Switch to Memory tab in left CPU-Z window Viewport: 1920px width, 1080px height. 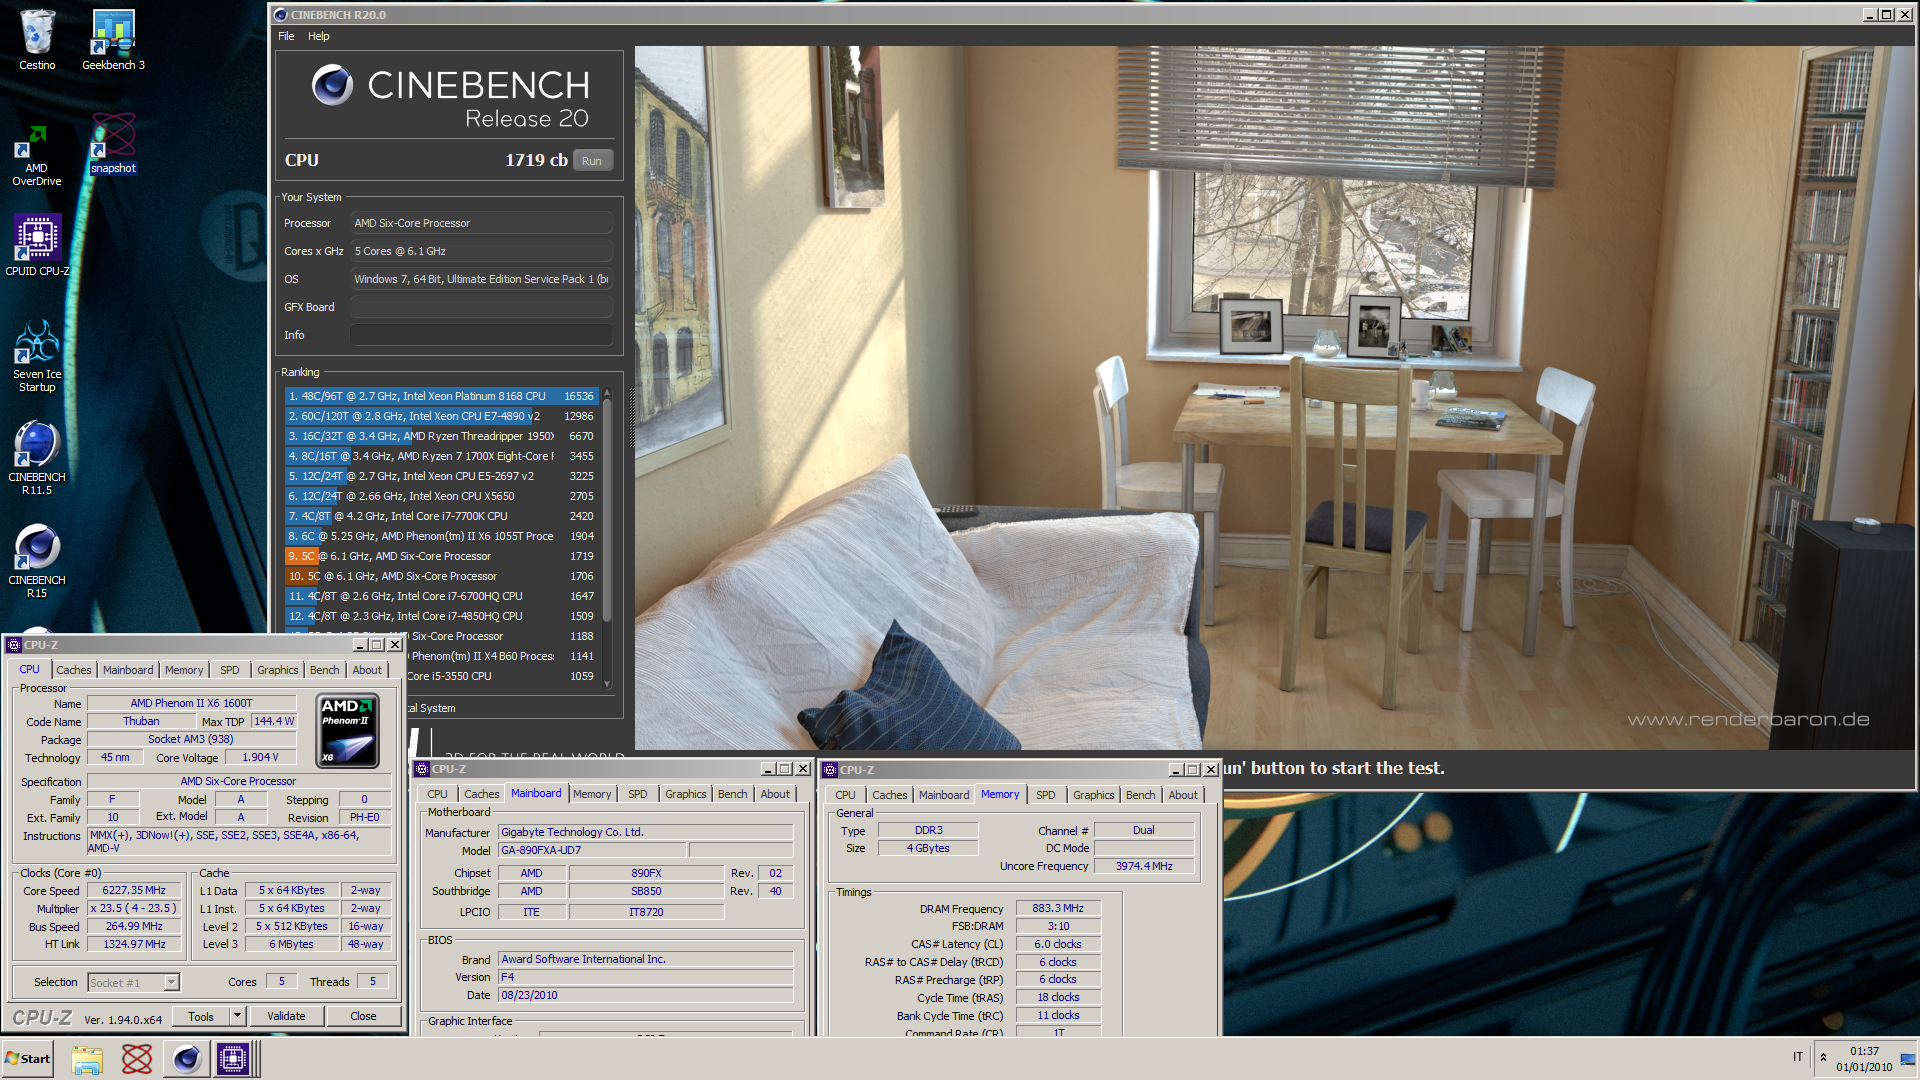pos(184,670)
